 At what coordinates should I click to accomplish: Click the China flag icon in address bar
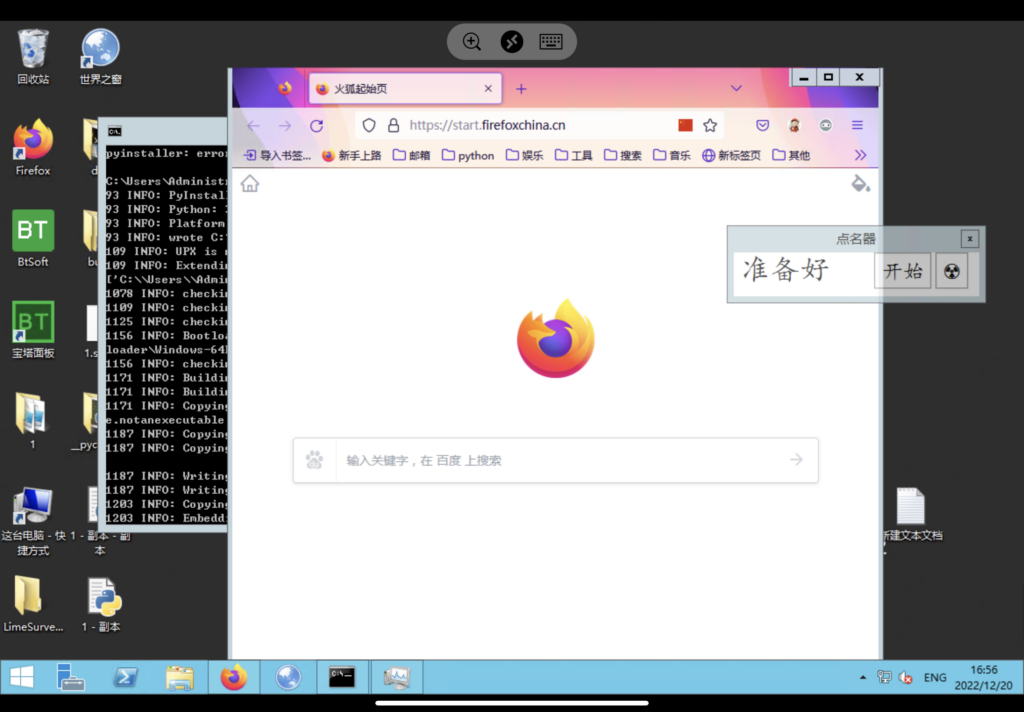click(685, 126)
